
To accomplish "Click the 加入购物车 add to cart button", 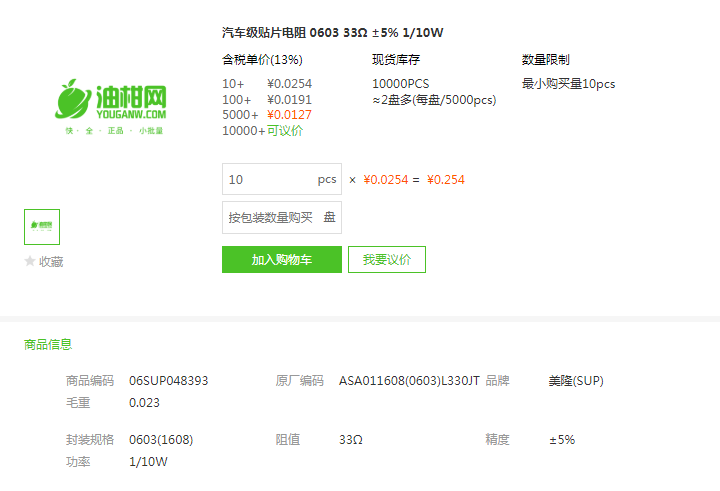I will (x=282, y=260).
